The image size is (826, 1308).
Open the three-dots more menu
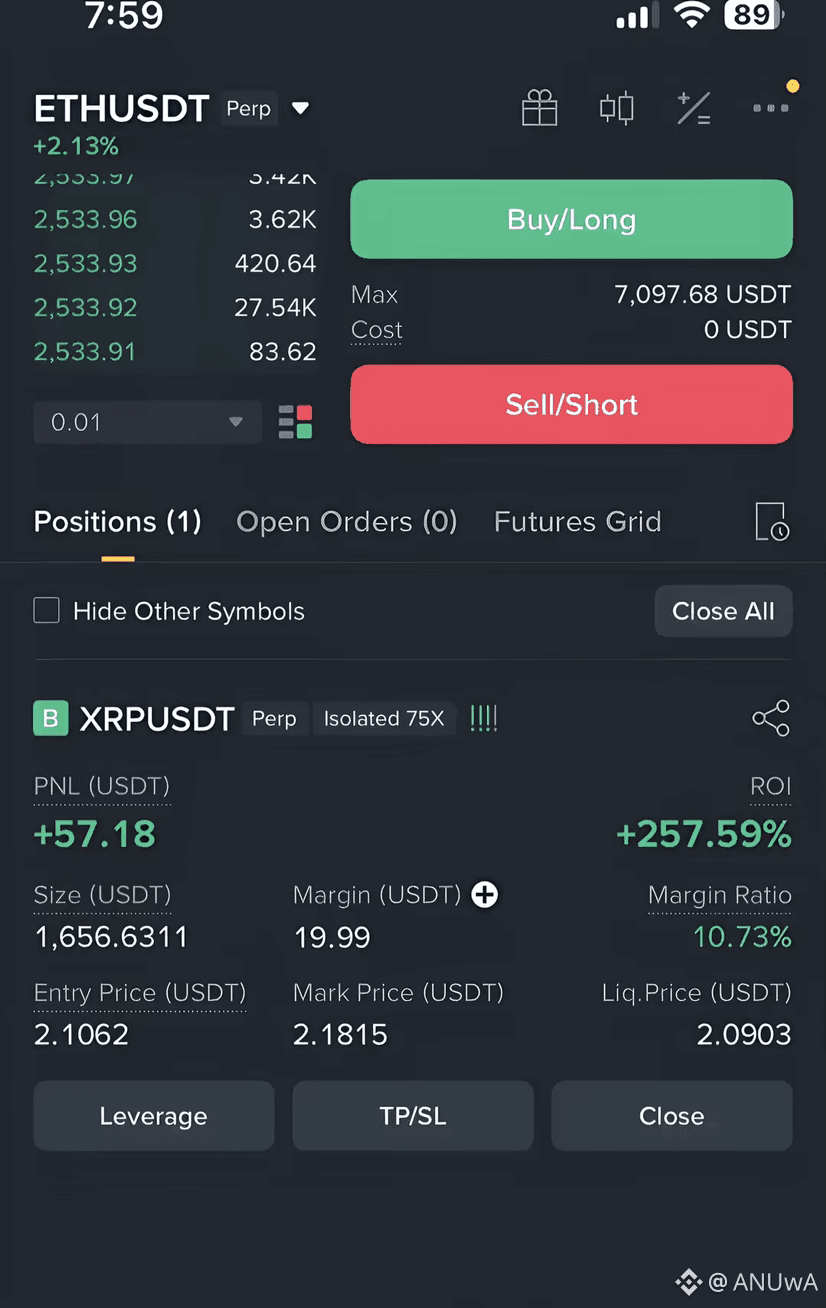[x=771, y=107]
